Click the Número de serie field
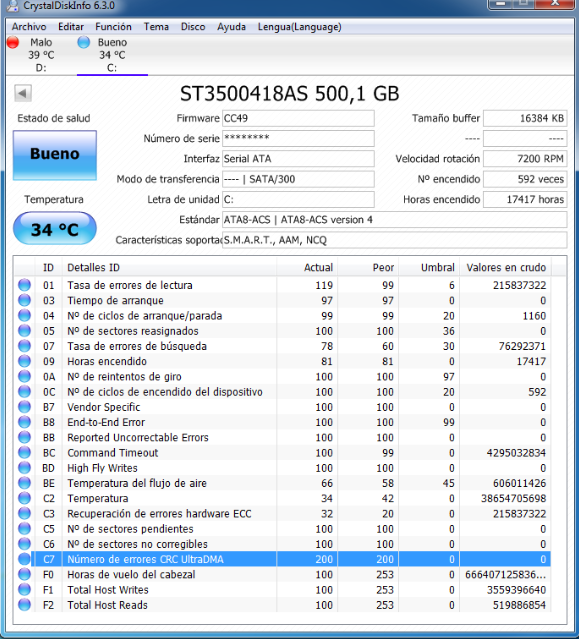 (298, 139)
